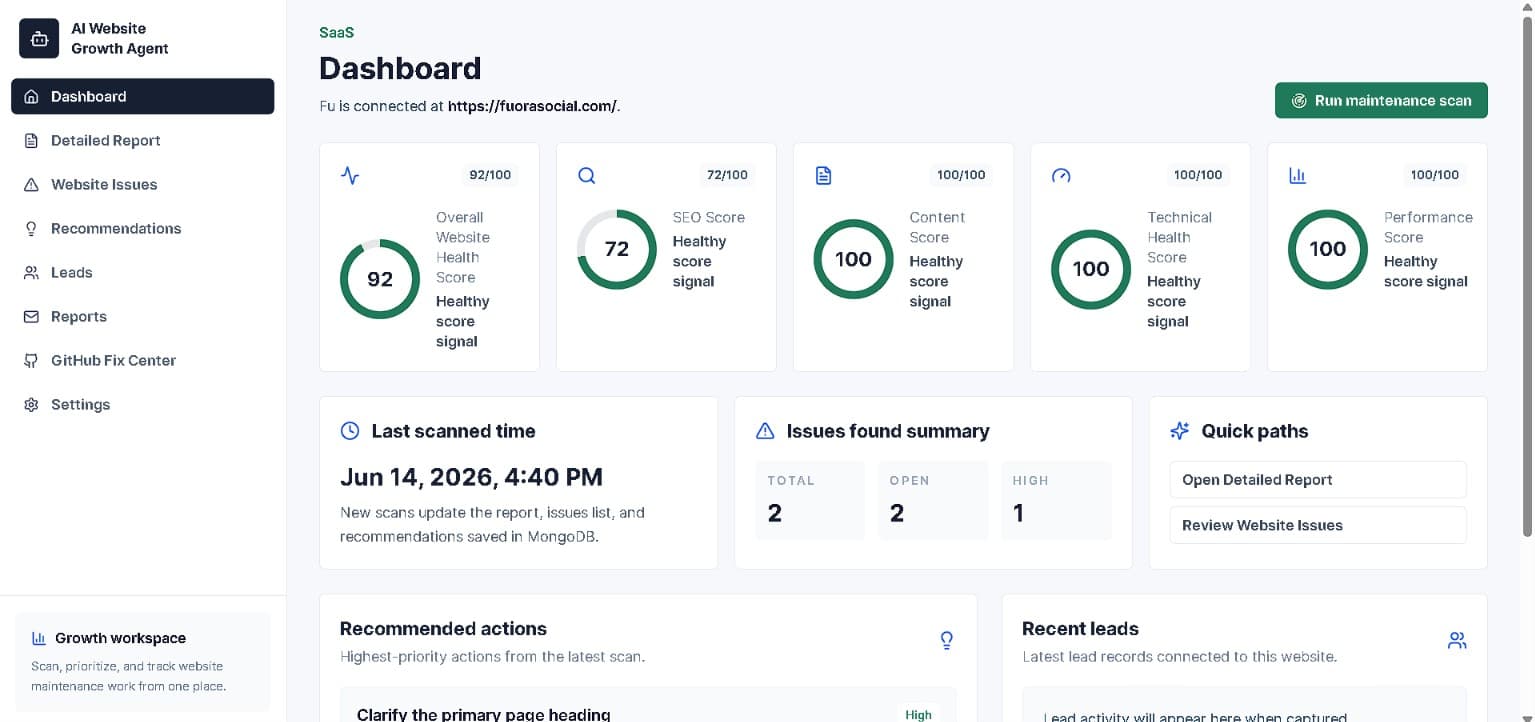This screenshot has width=1535, height=722.
Task: Open Settings from the sidebar
Action: (143, 405)
